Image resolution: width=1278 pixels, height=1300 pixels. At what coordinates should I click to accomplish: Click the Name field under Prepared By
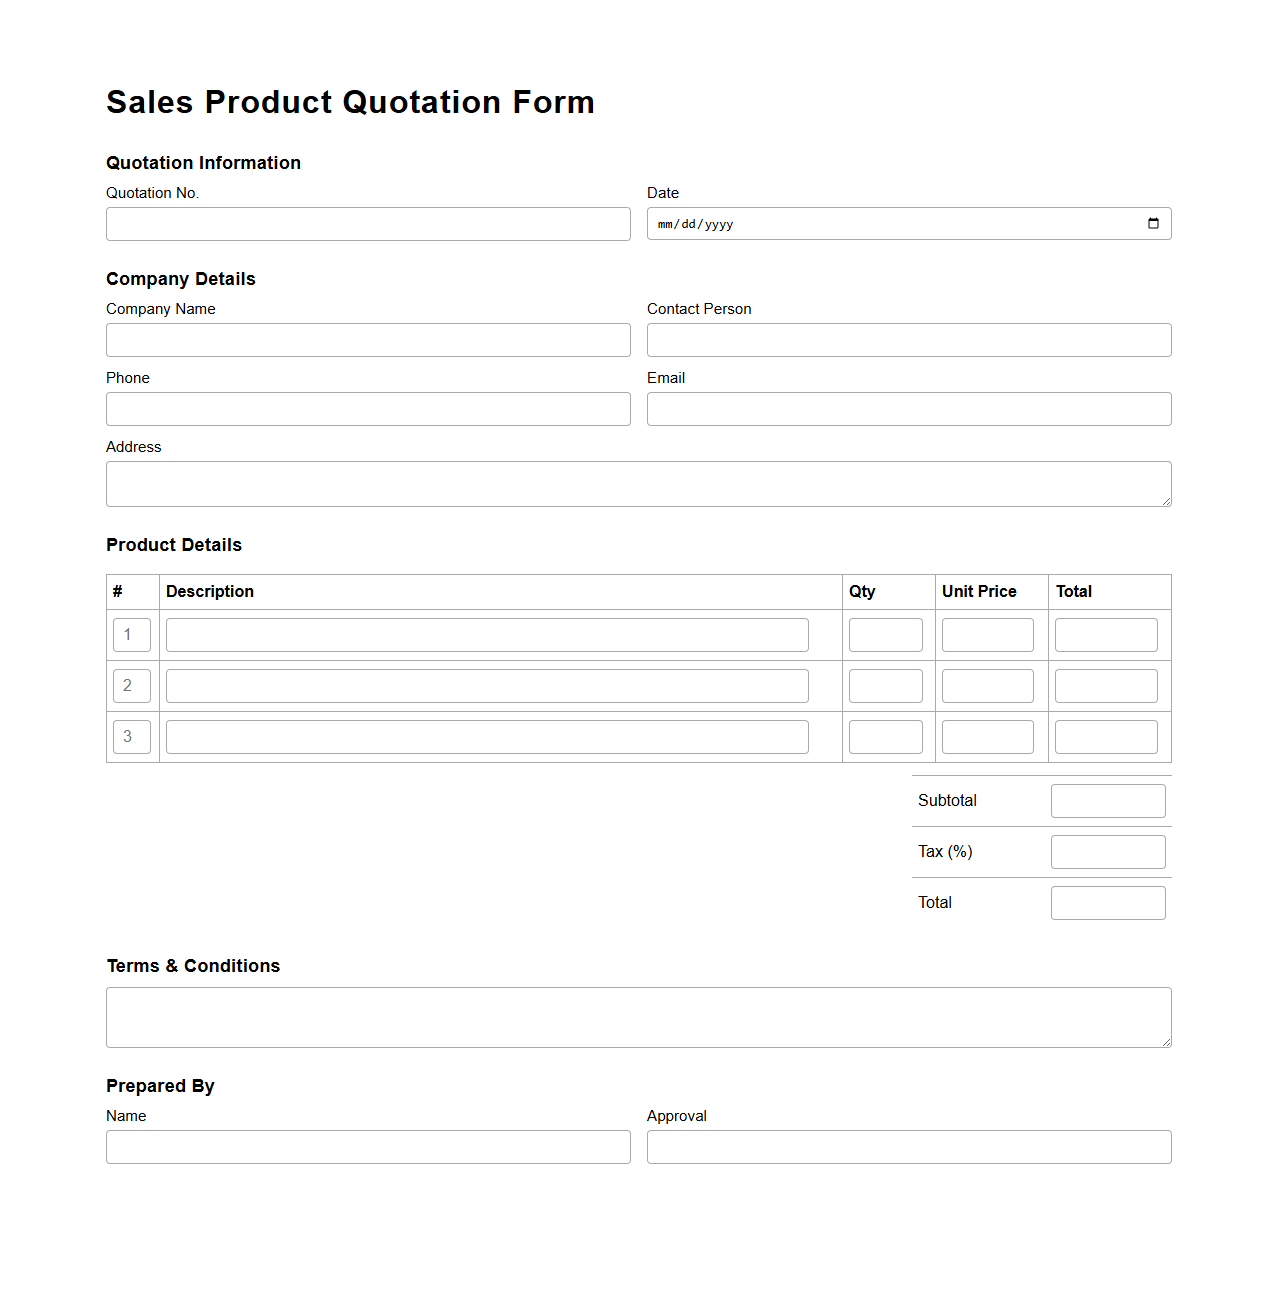[x=368, y=1147]
